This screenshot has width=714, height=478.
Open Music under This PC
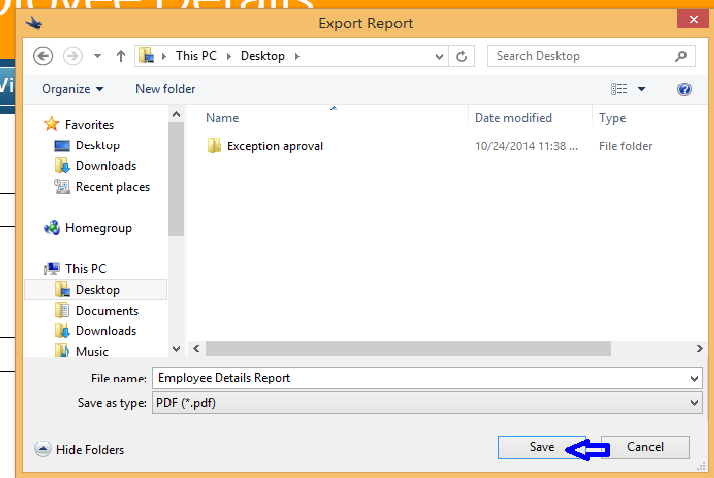pos(92,351)
